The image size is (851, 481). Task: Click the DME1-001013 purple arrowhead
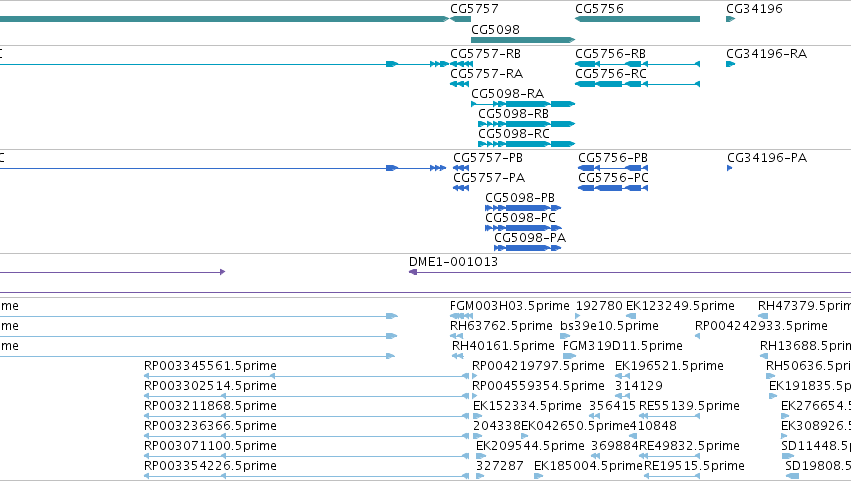click(412, 272)
